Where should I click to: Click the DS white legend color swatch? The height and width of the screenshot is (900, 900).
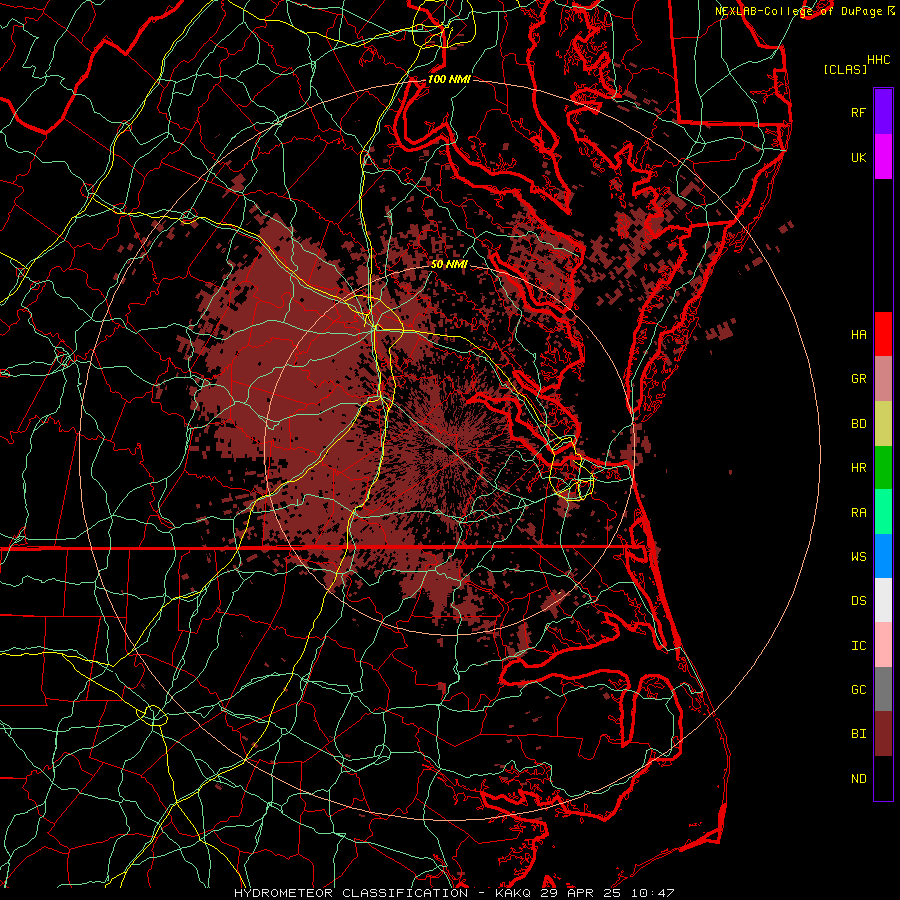[x=883, y=600]
